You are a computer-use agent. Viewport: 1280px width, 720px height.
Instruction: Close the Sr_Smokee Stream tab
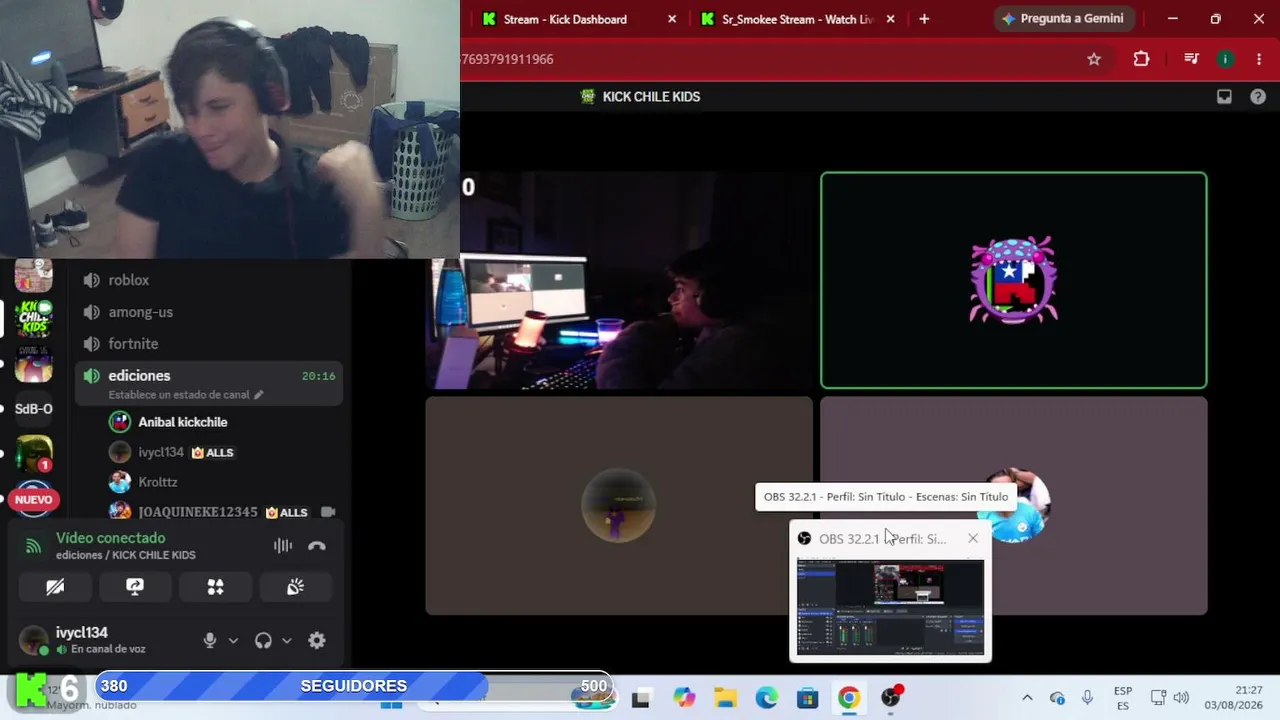click(x=890, y=19)
